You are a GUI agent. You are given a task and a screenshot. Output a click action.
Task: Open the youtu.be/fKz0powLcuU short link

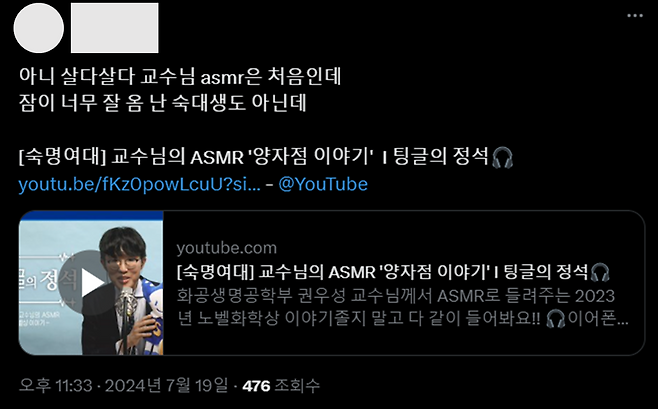pyautogui.click(x=139, y=184)
